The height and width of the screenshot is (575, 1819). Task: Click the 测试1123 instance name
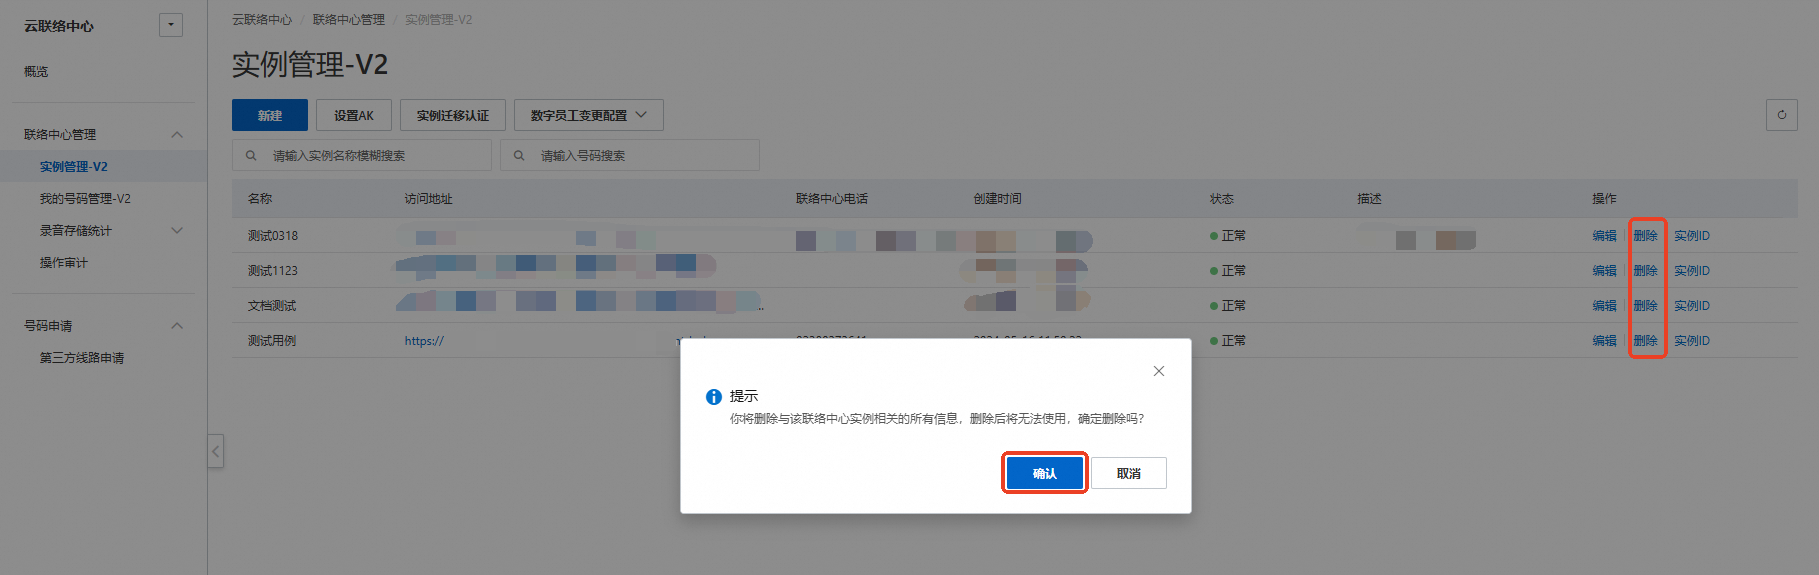coord(273,270)
